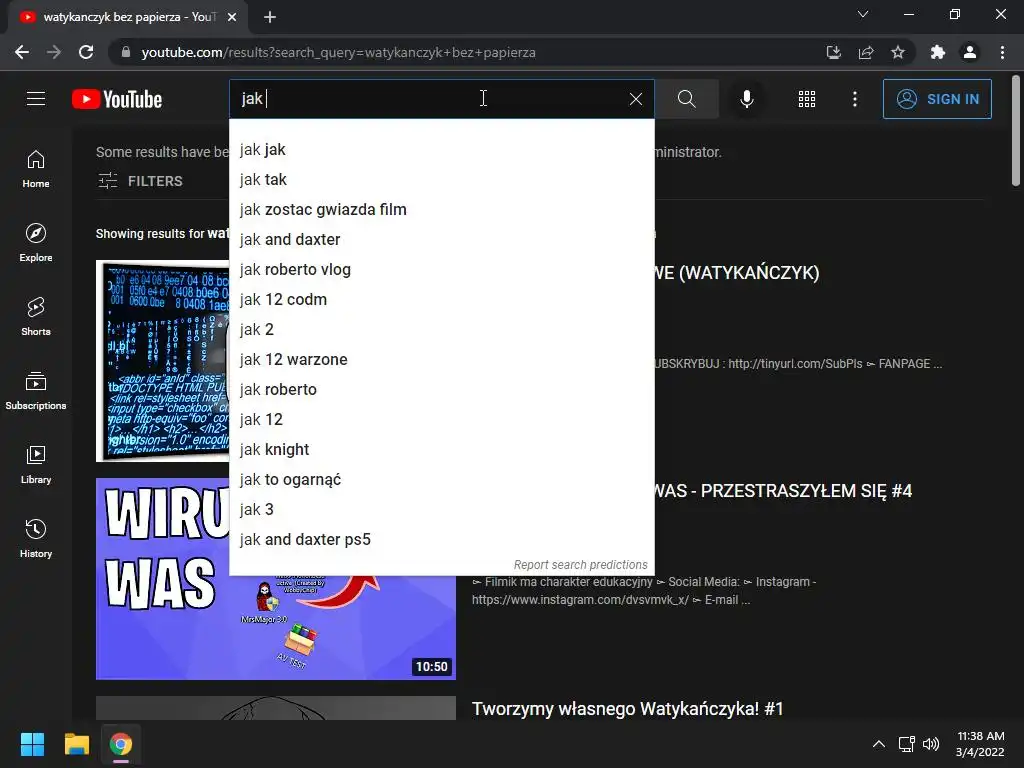This screenshot has height=768, width=1024.
Task: Select suggestion 'jak 3'
Action: (442, 510)
